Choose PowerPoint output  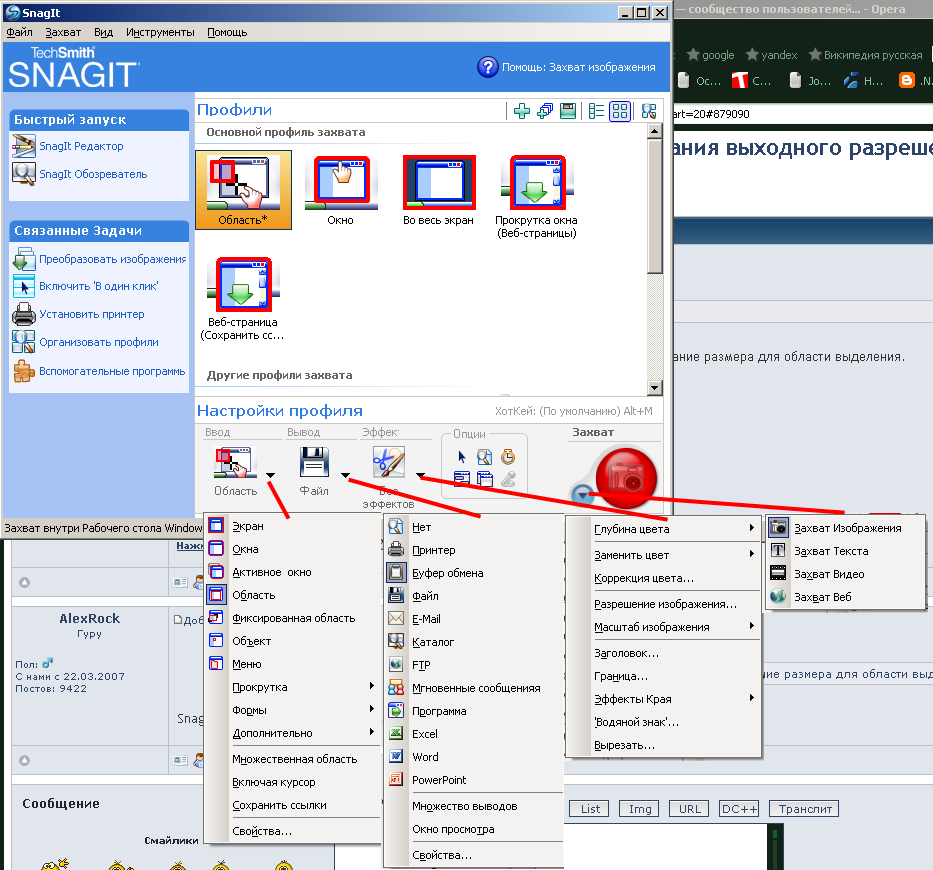[x=474, y=780]
